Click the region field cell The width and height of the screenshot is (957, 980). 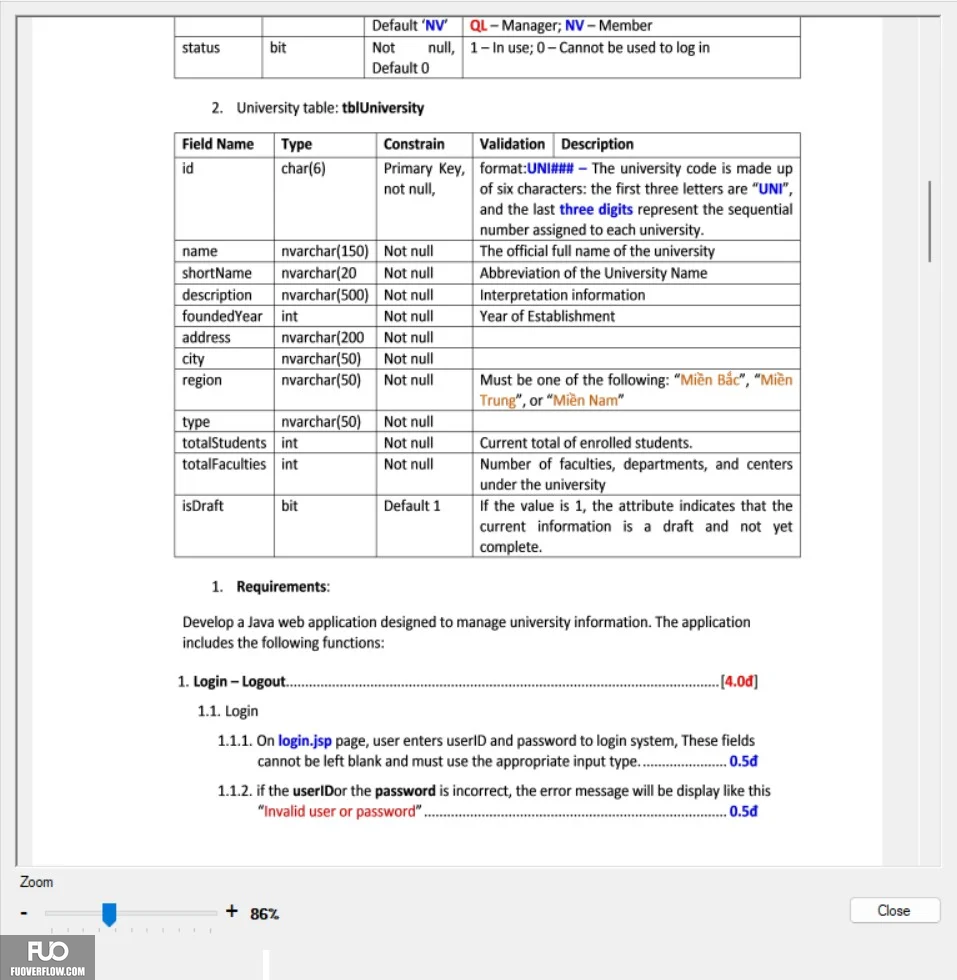pos(224,390)
